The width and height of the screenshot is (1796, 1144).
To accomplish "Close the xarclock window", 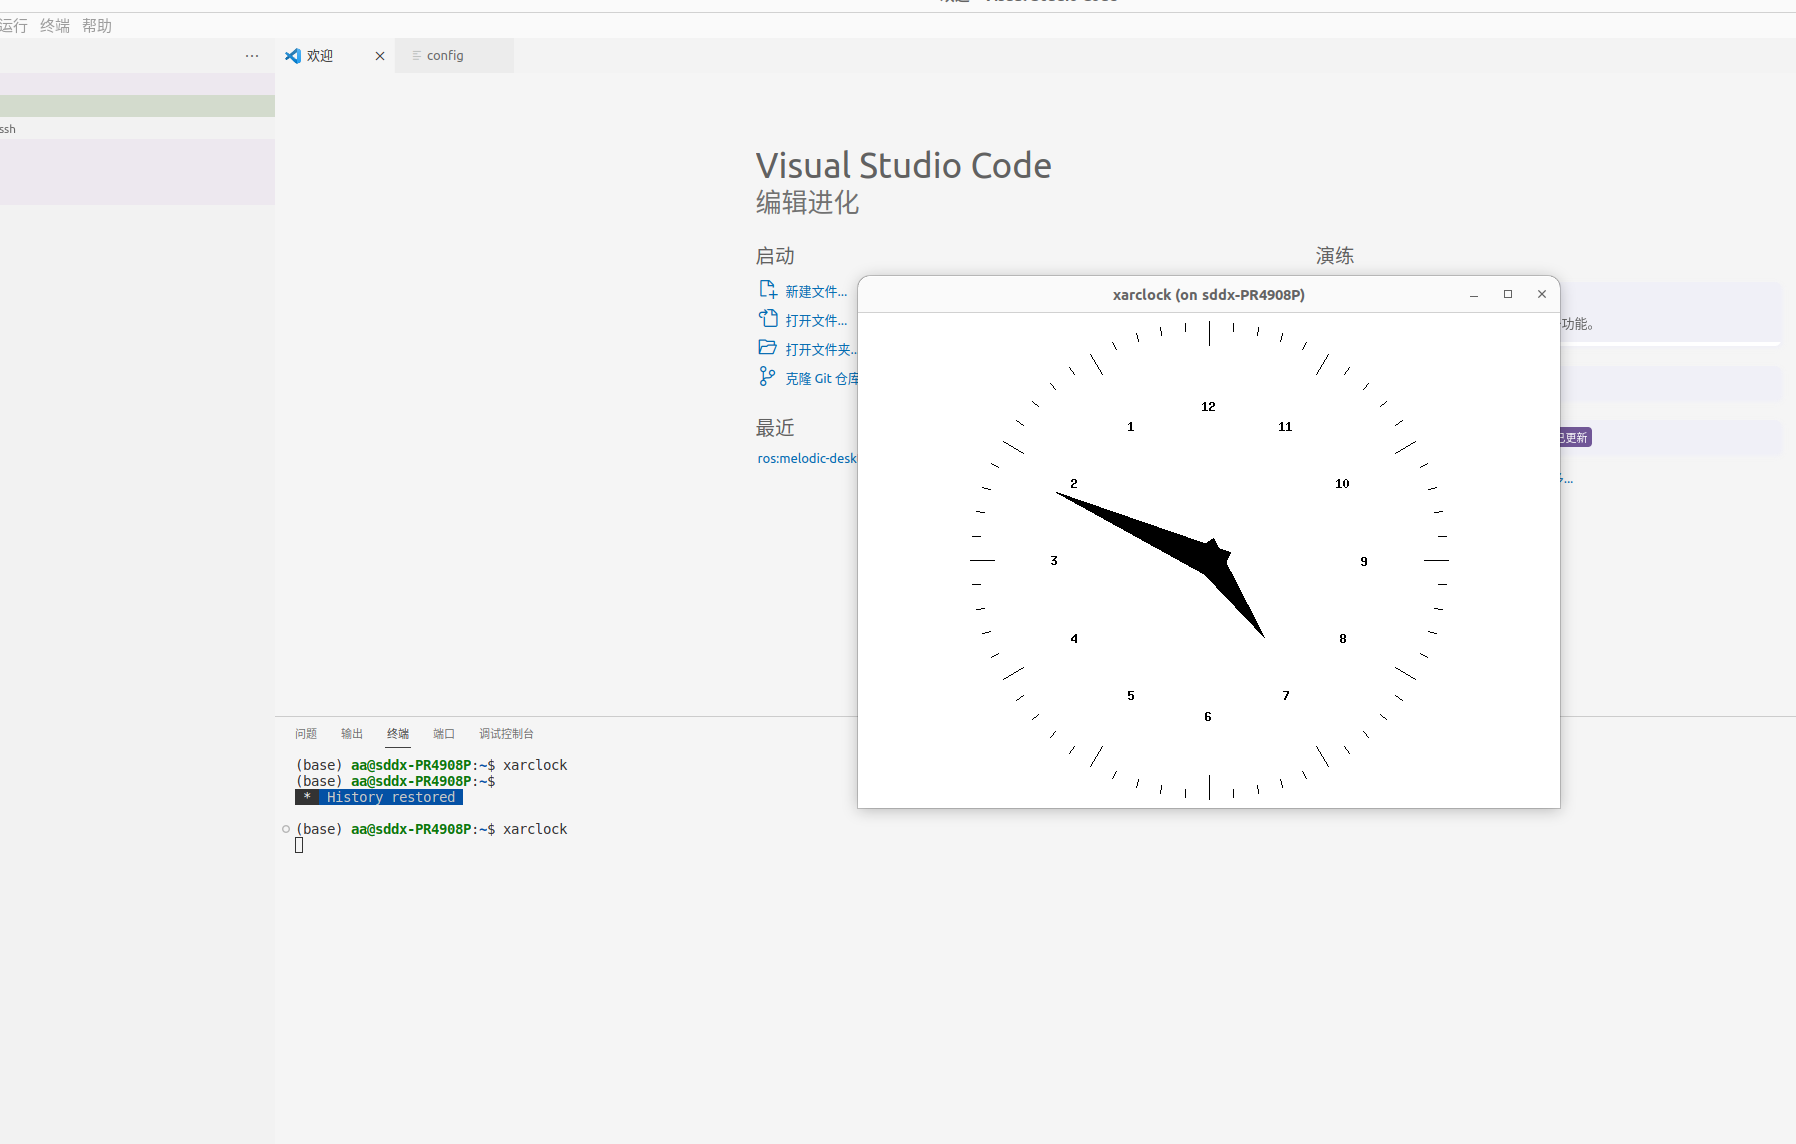I will pyautogui.click(x=1542, y=294).
